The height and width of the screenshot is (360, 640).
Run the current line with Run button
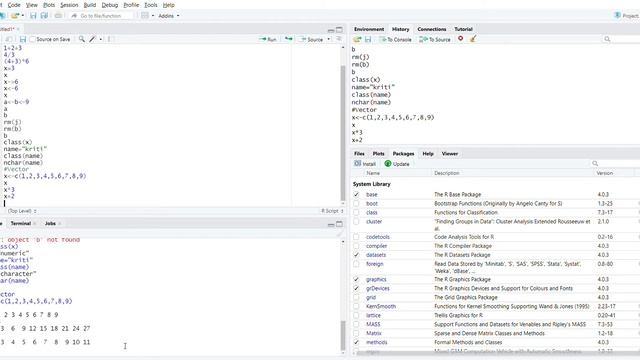click(x=268, y=39)
